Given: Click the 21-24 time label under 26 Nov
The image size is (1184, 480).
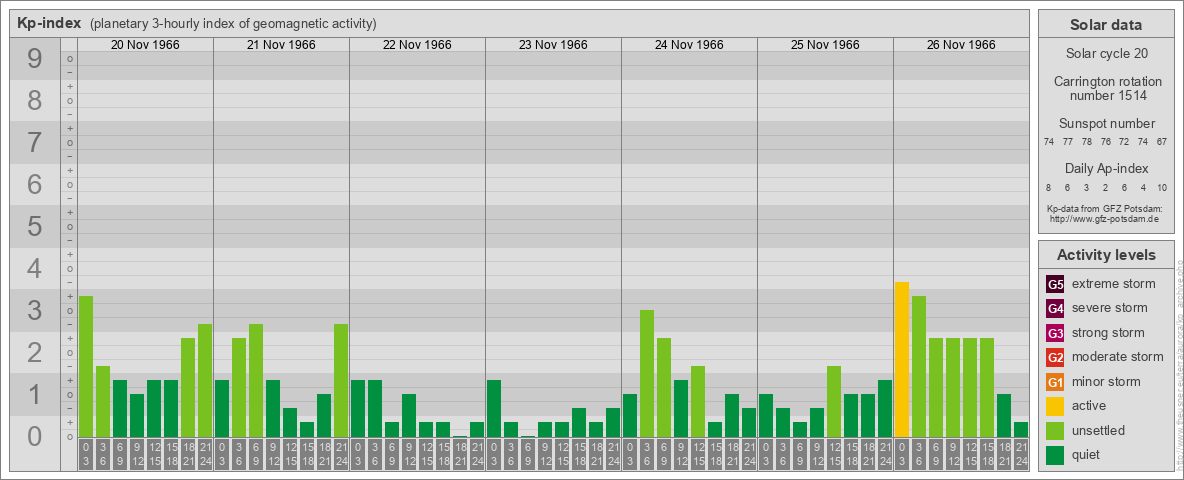Looking at the screenshot, I should coord(1021,455).
